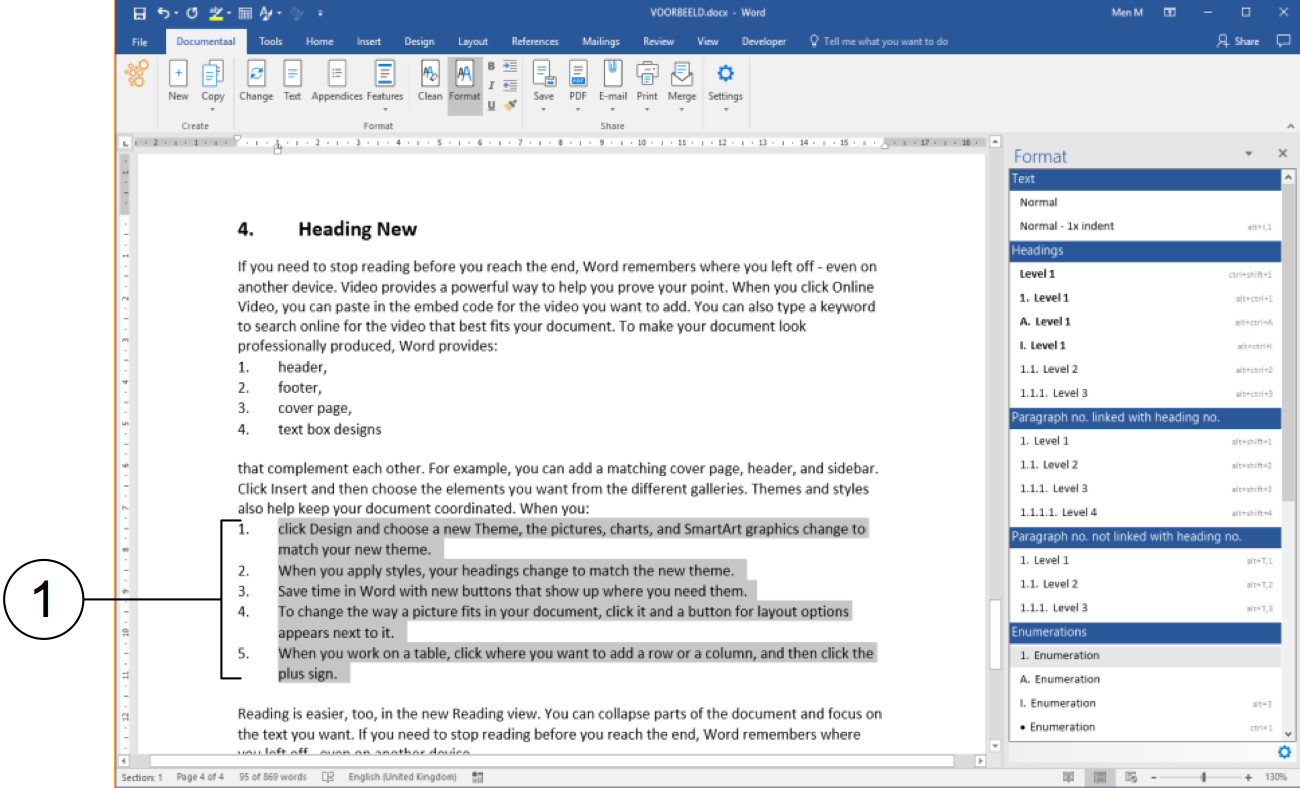Click the Clean formatting icon
The height and width of the screenshot is (788, 1300).
click(430, 73)
